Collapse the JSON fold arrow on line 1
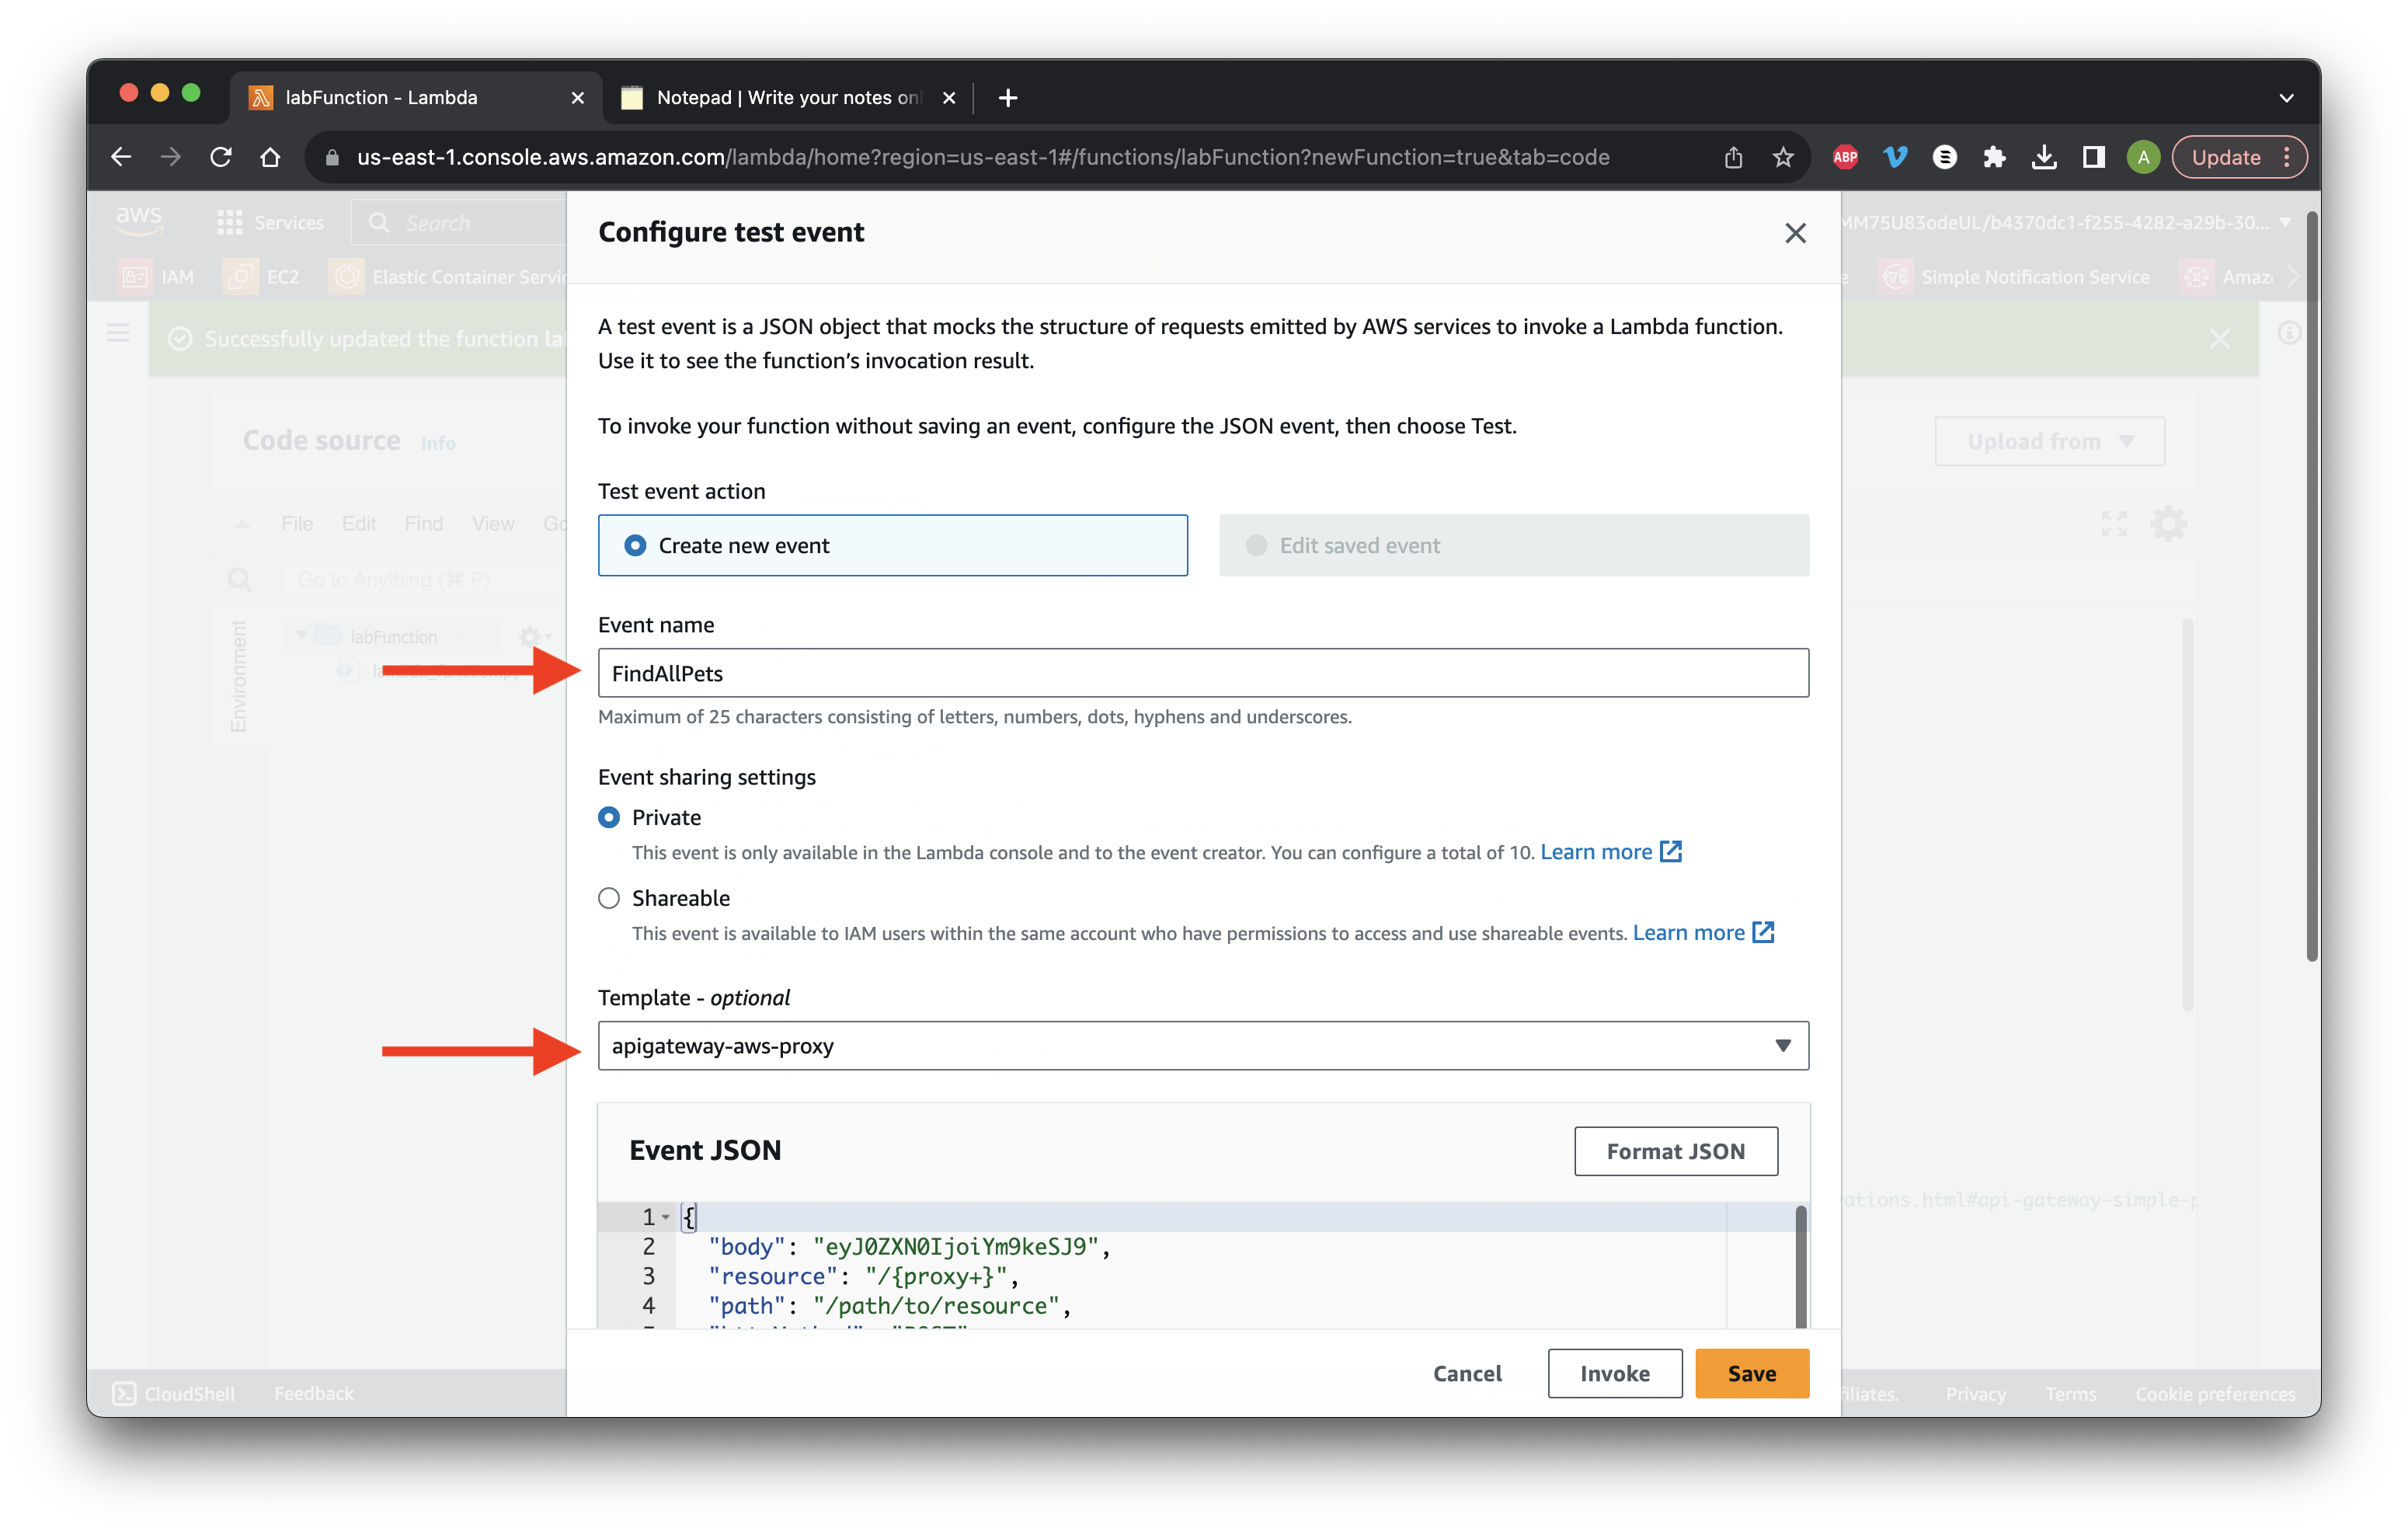 (665, 1217)
